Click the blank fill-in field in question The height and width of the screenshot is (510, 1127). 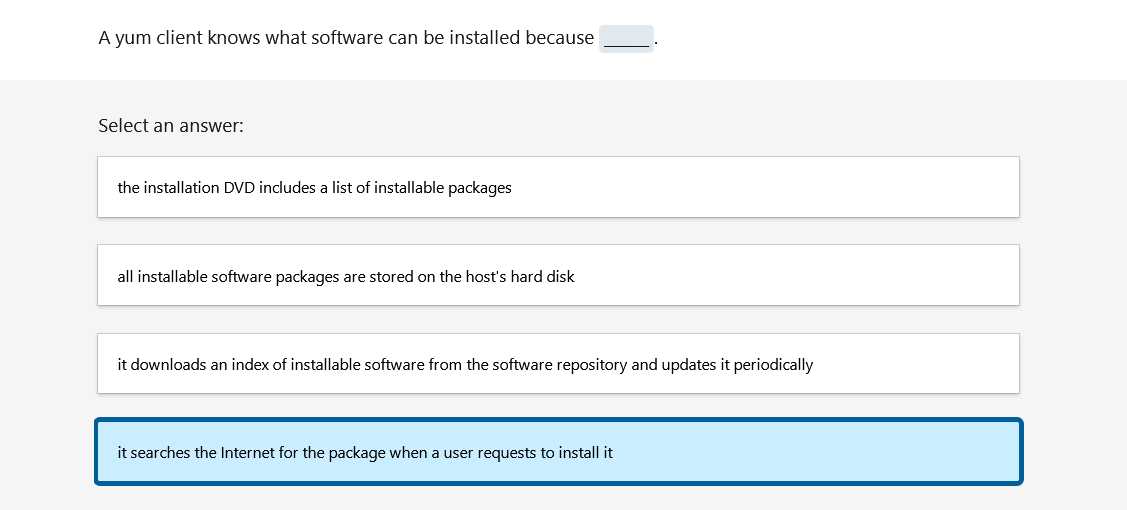click(626, 39)
